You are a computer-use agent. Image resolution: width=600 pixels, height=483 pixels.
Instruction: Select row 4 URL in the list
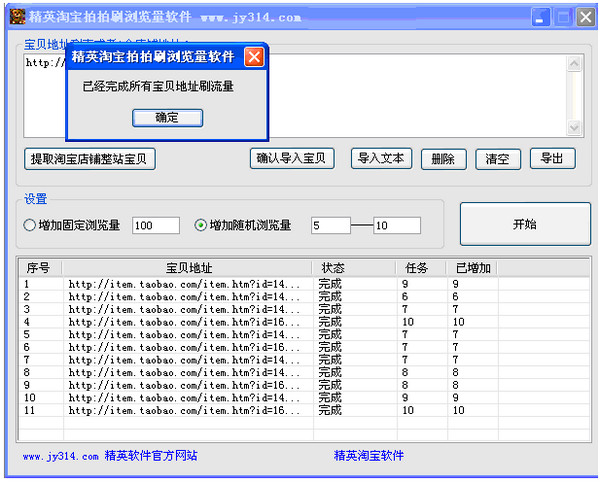pyautogui.click(x=184, y=322)
